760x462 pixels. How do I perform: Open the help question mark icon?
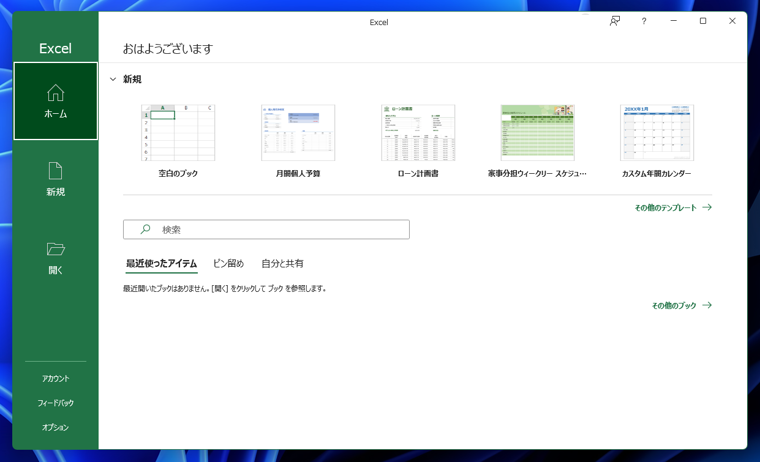tap(644, 21)
